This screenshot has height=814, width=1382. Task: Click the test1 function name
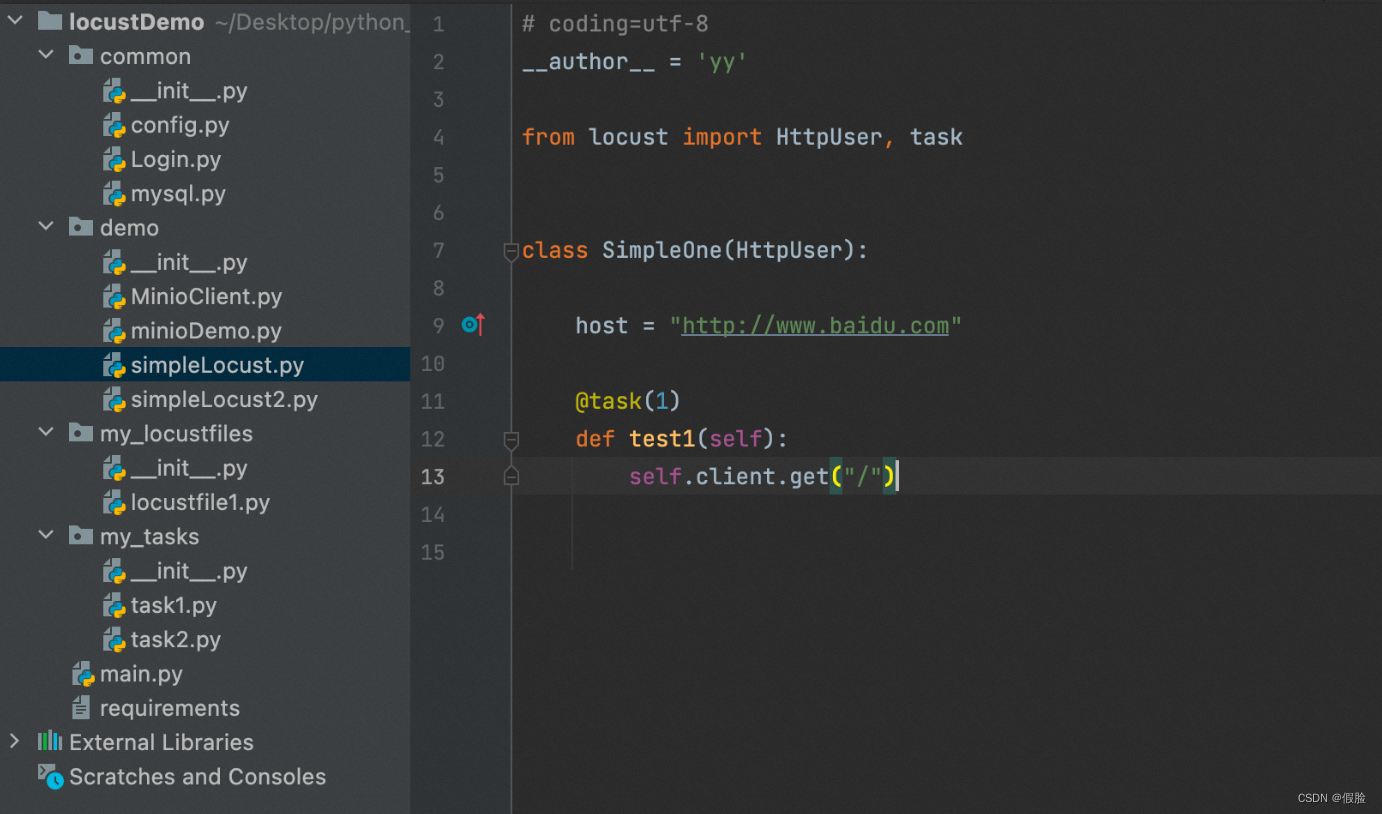click(662, 438)
